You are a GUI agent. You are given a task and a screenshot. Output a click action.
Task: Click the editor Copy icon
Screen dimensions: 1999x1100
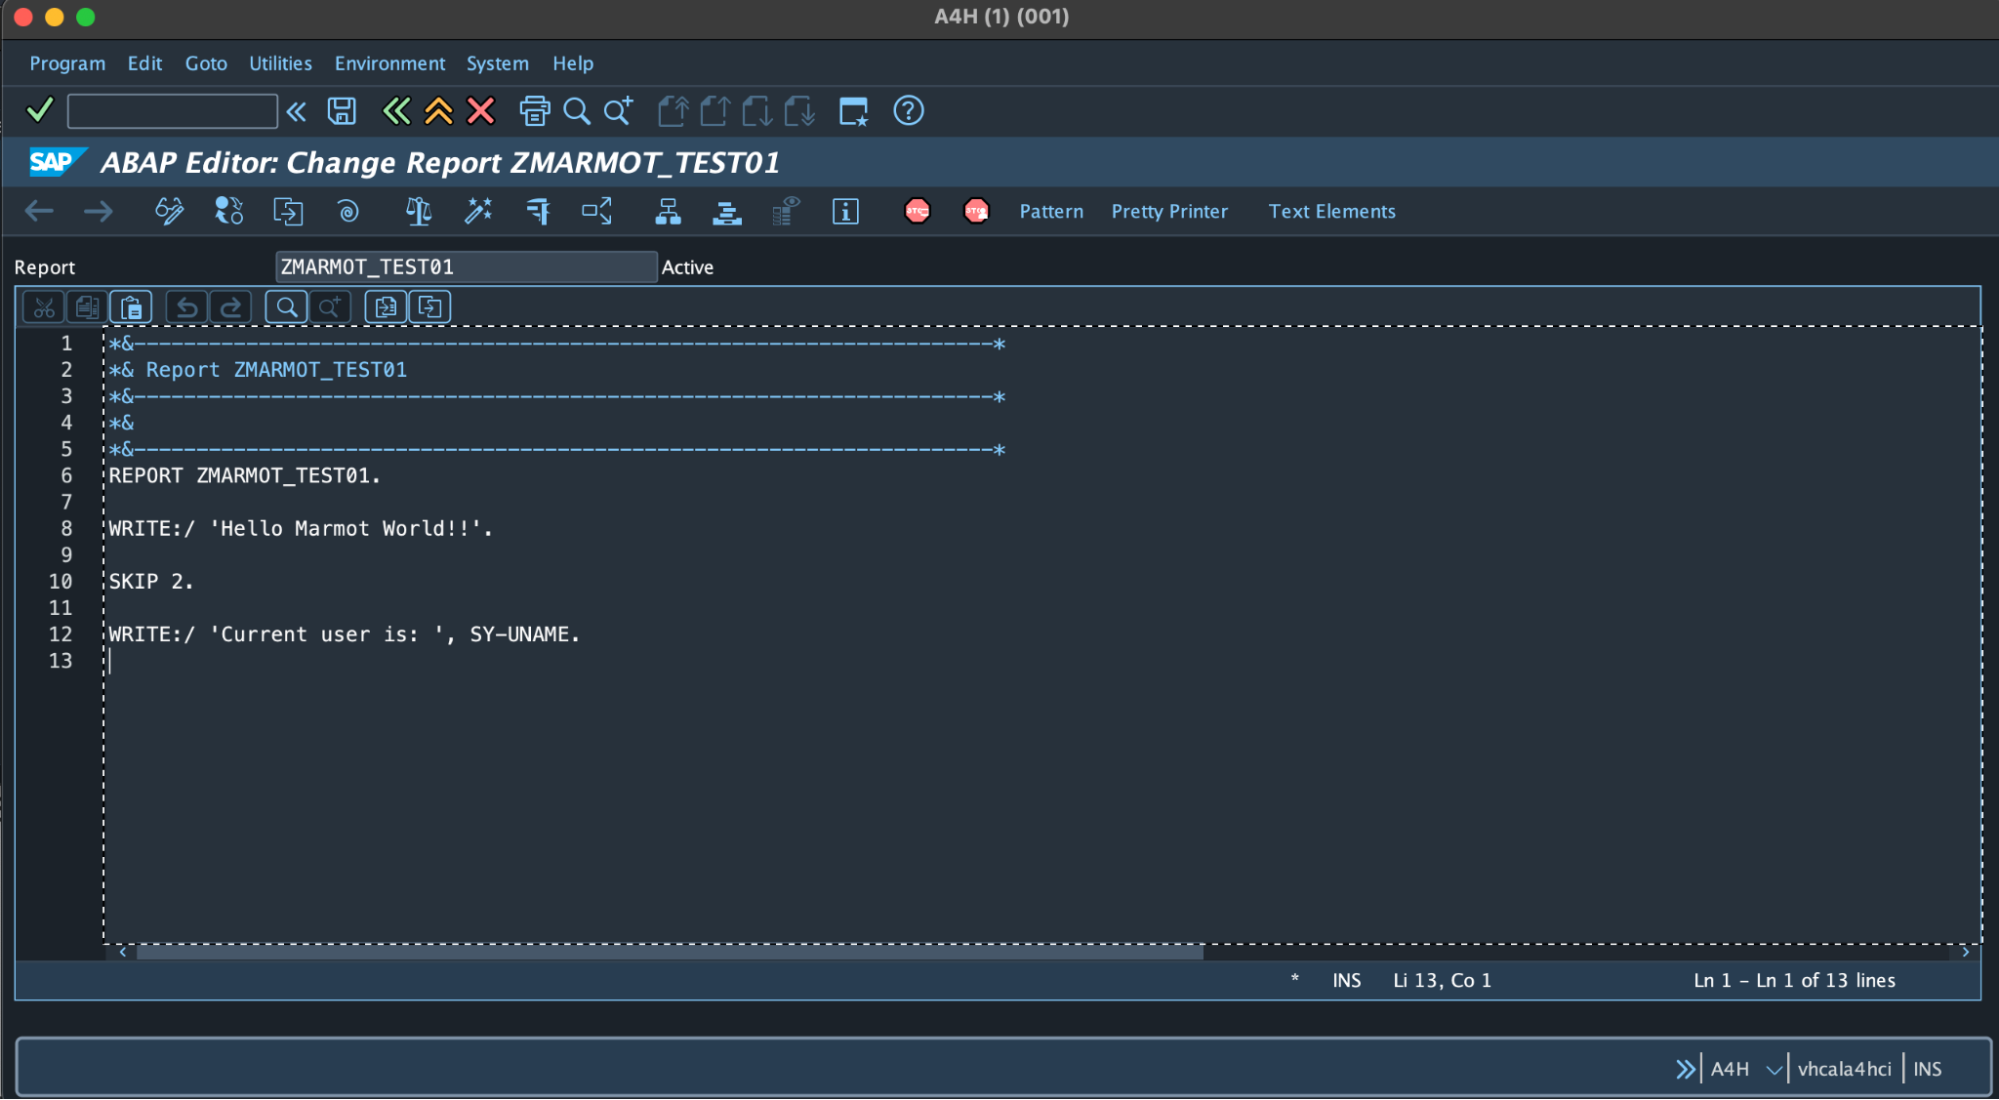(87, 307)
